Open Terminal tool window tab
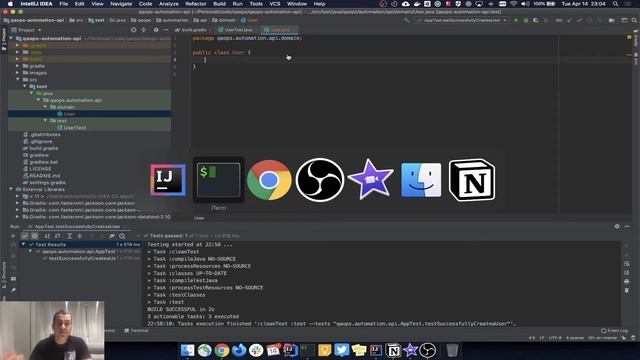 pos(136,331)
